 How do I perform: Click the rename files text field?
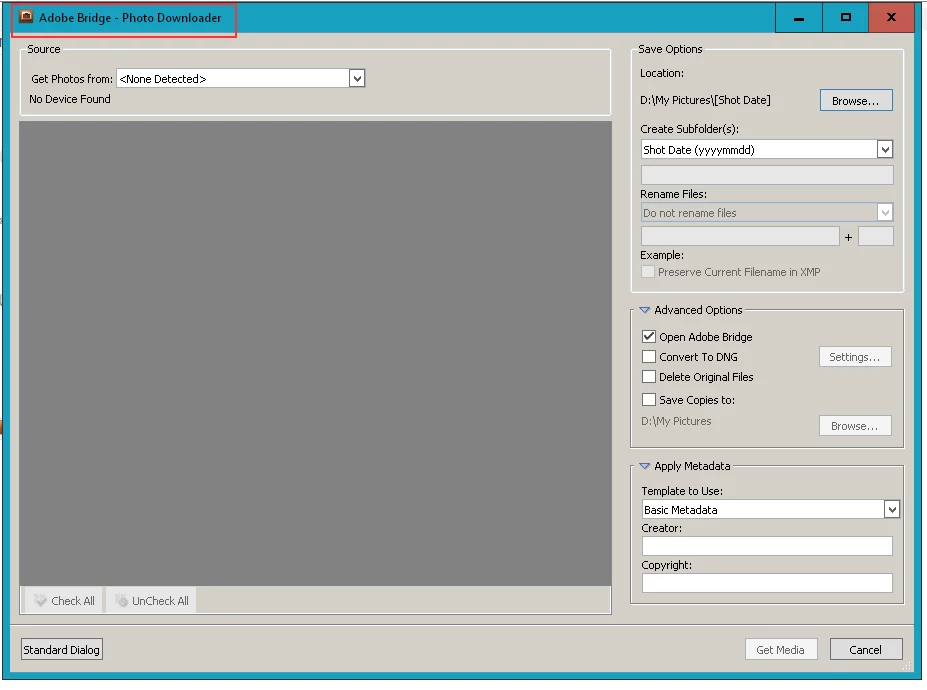[740, 237]
